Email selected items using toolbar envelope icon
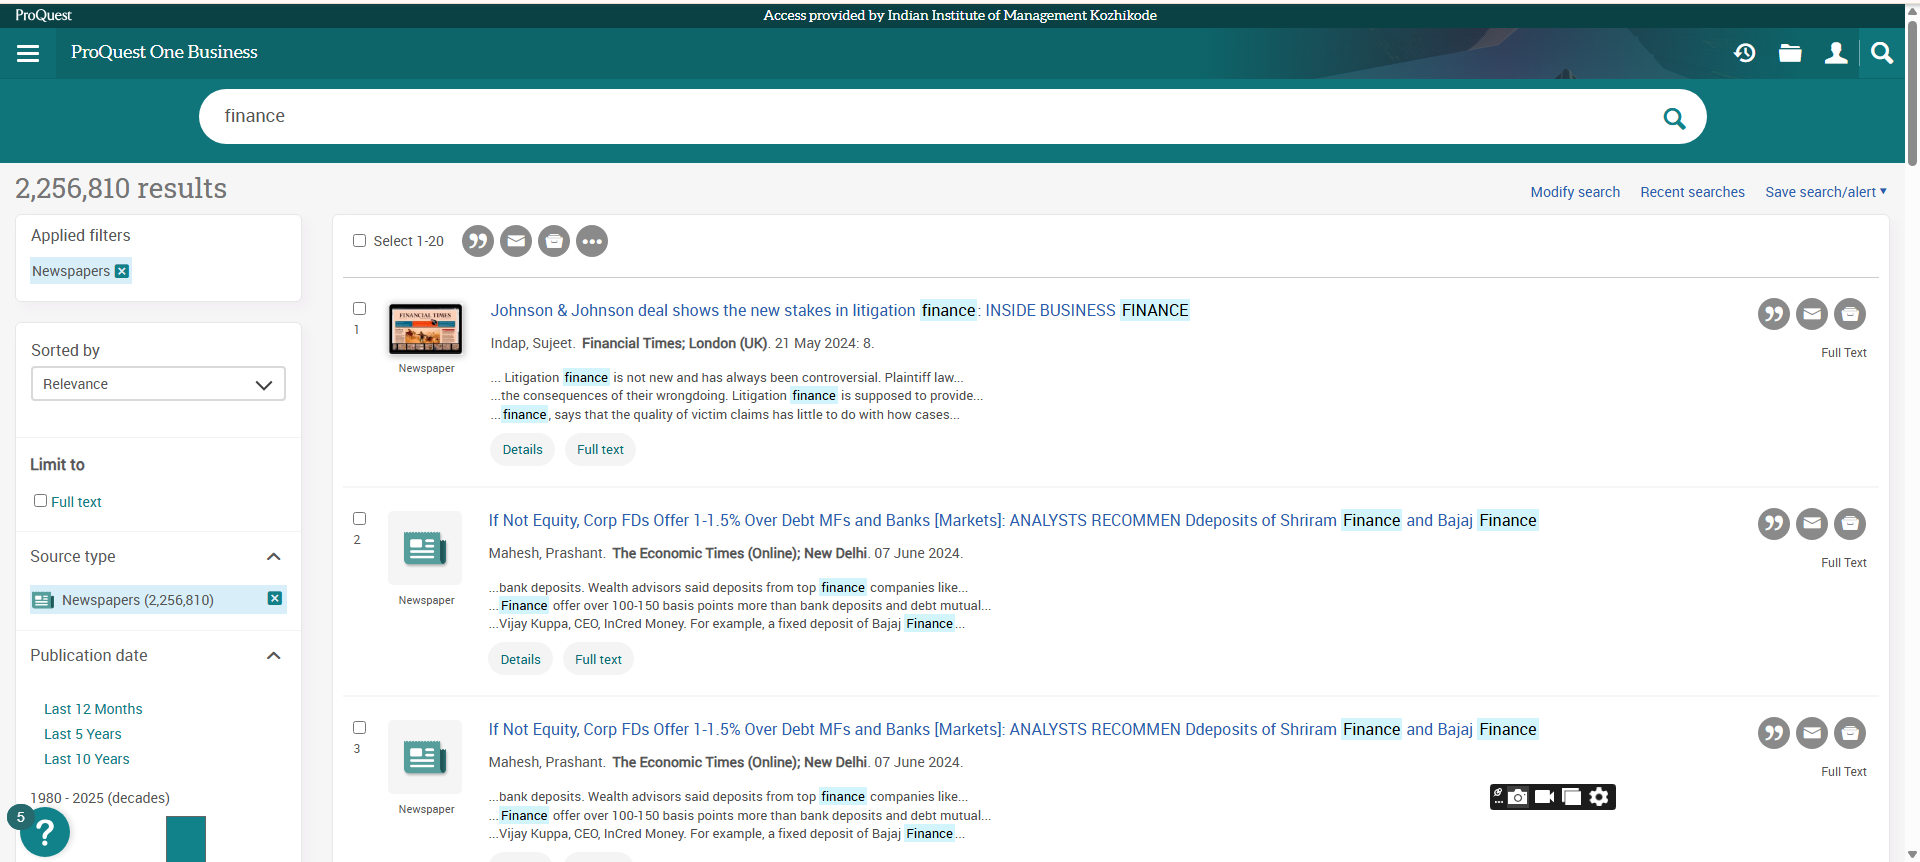 516,241
